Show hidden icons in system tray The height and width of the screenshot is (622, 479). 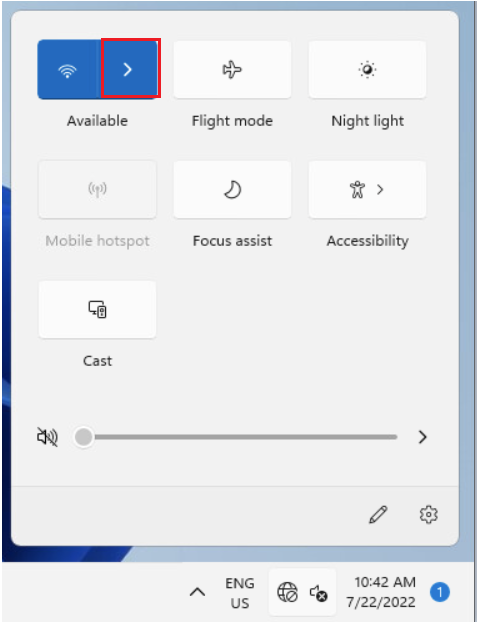(197, 592)
